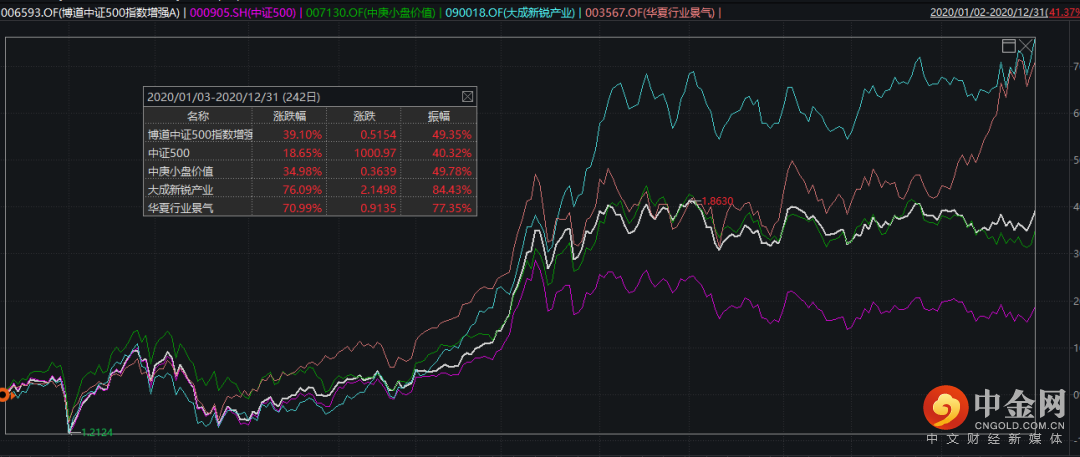The width and height of the screenshot is (1080, 457).
Task: Click the 49.78% amplitude value
Action: pyautogui.click(x=453, y=172)
